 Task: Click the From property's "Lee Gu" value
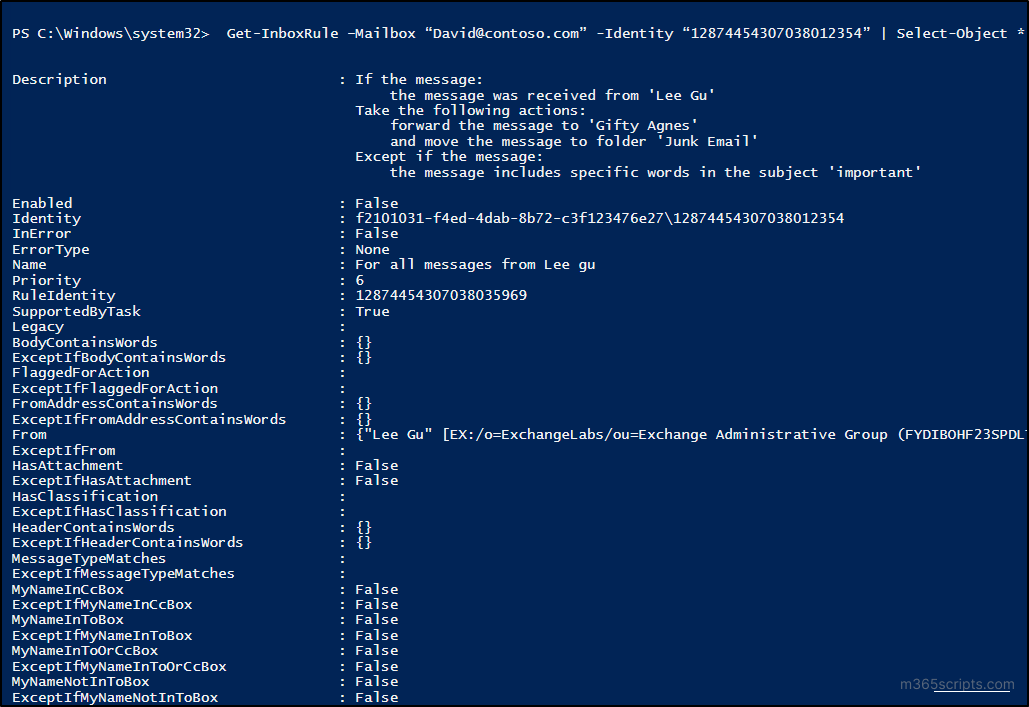click(x=398, y=434)
